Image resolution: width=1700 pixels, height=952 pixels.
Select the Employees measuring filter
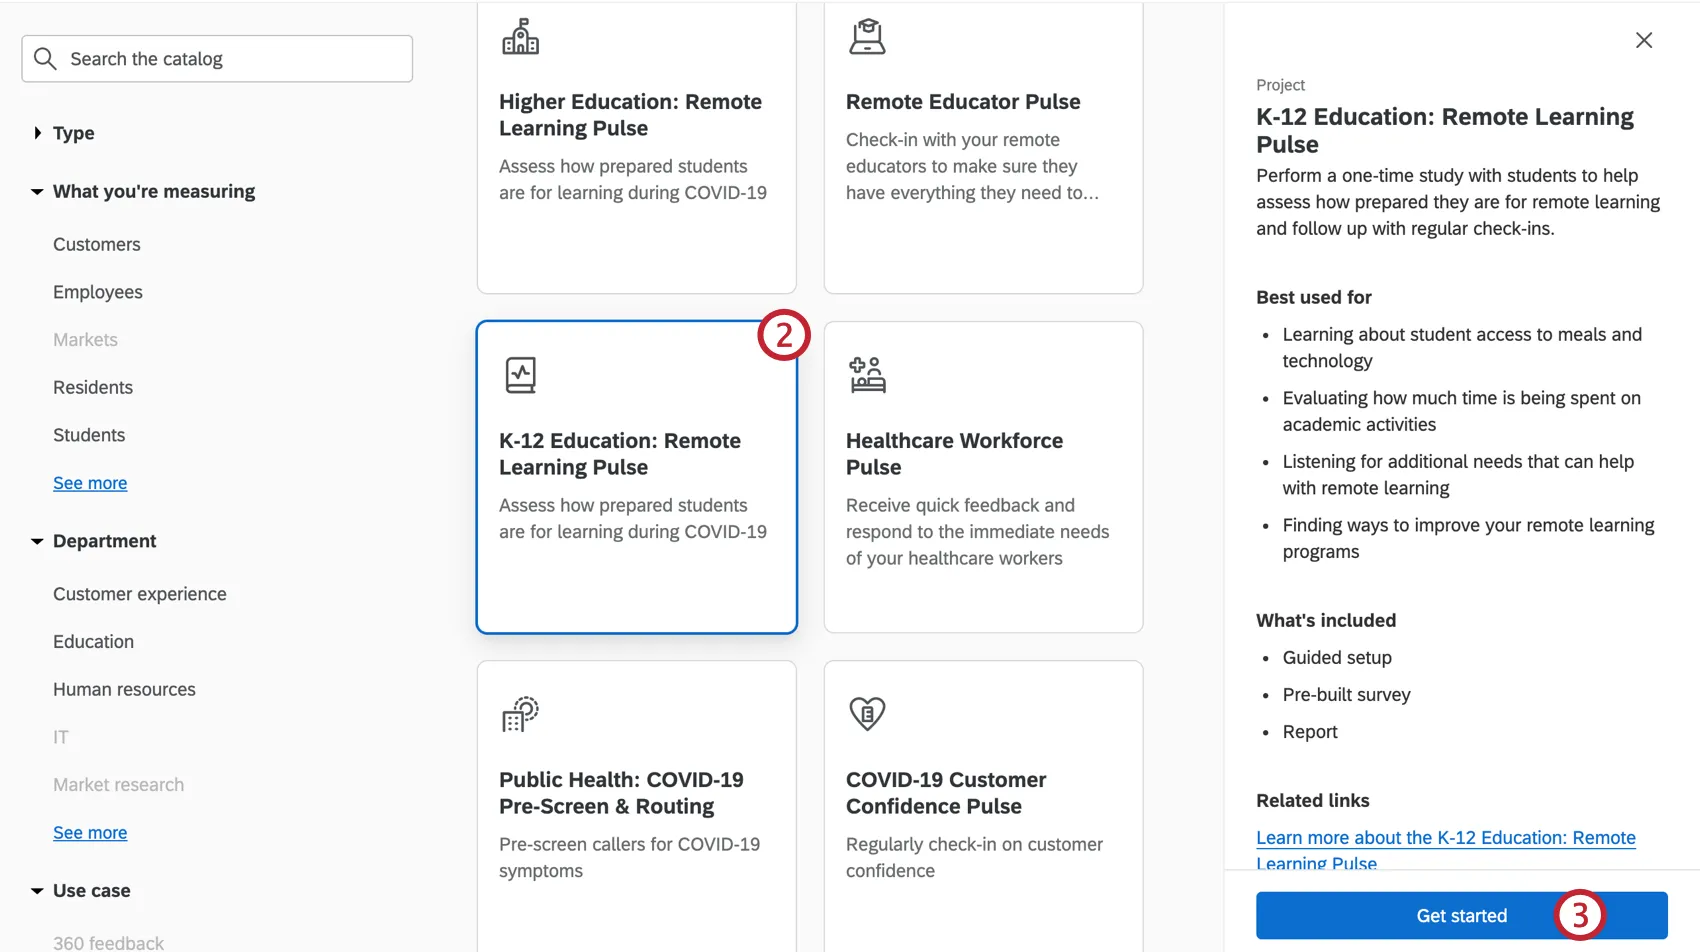97,291
